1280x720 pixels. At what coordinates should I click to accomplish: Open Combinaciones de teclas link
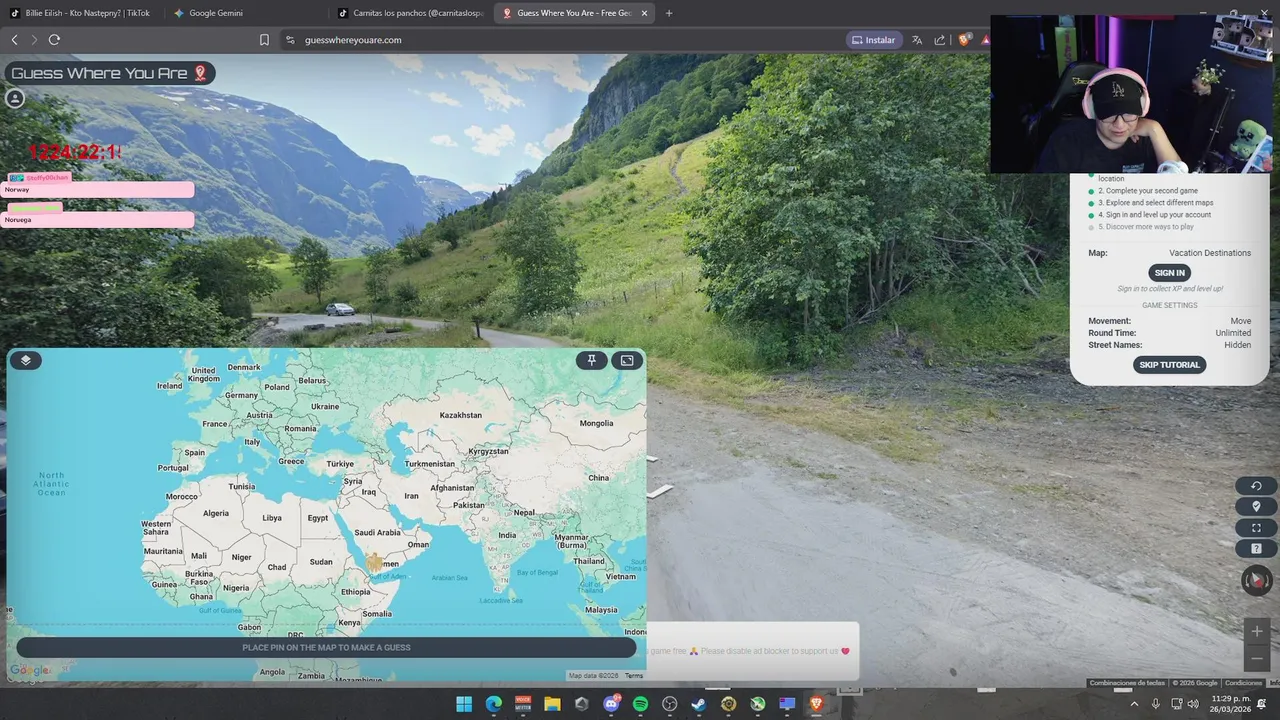pyautogui.click(x=1127, y=683)
